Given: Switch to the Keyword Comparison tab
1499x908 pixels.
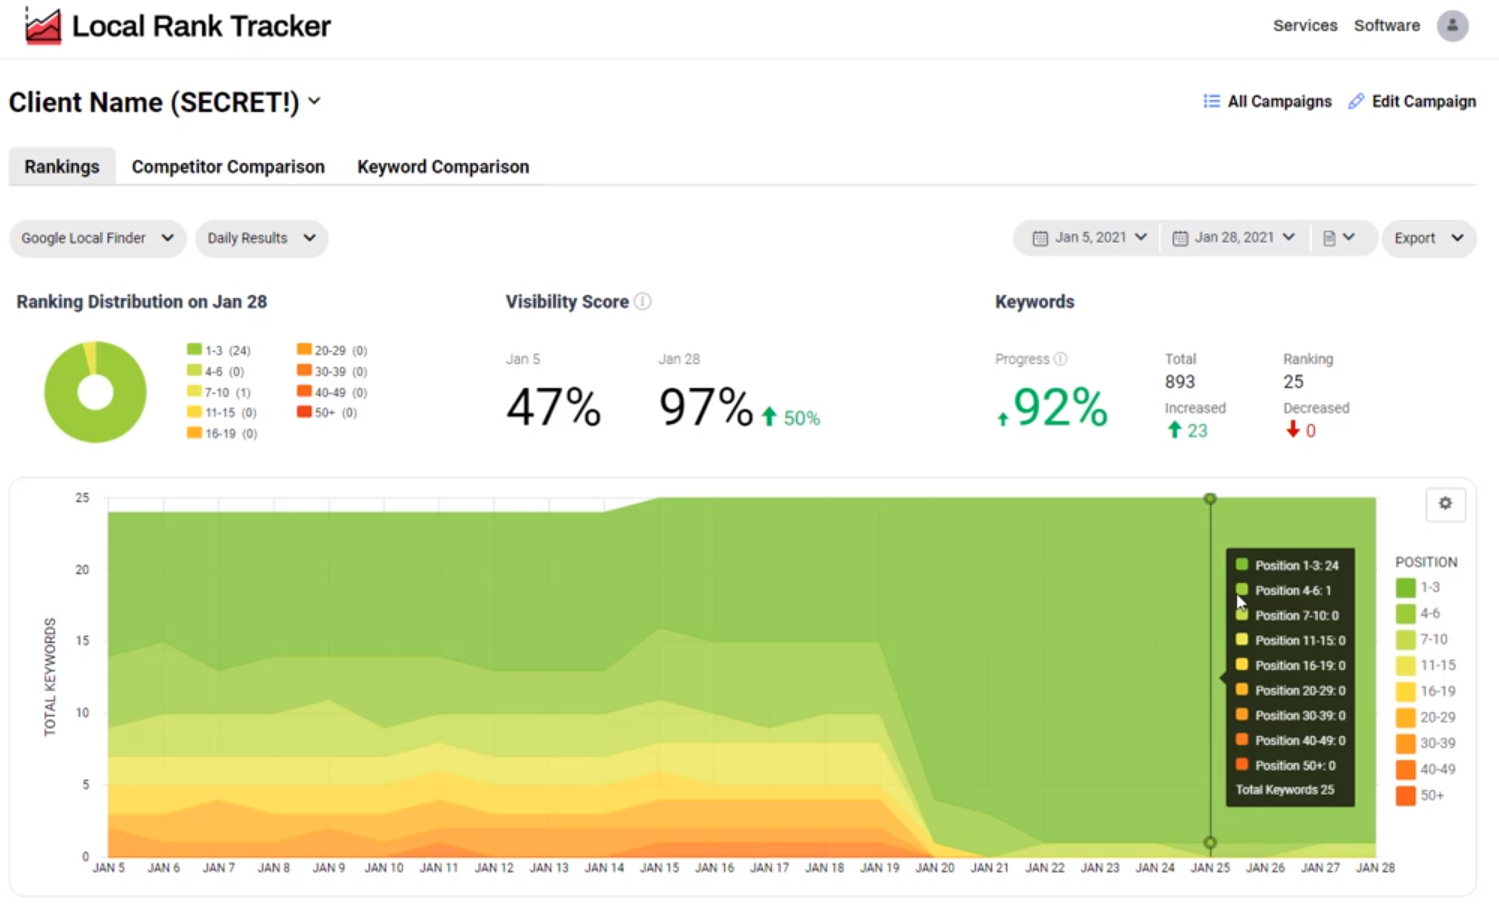Looking at the screenshot, I should [443, 167].
